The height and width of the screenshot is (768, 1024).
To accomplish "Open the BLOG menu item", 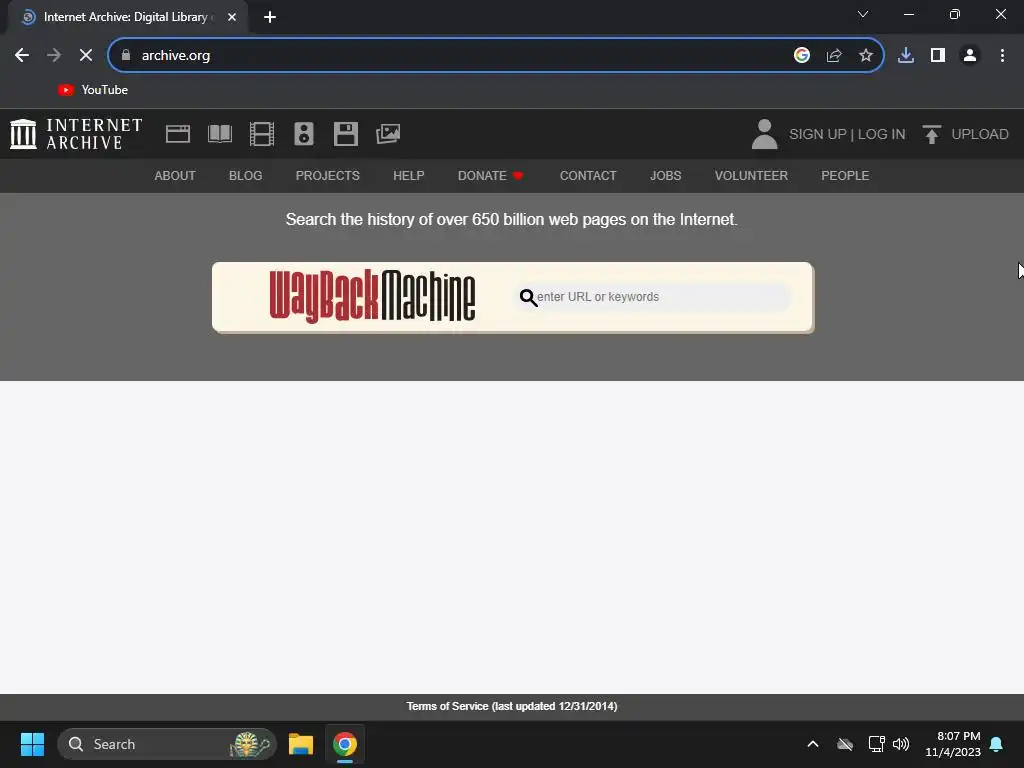I will tap(246, 176).
